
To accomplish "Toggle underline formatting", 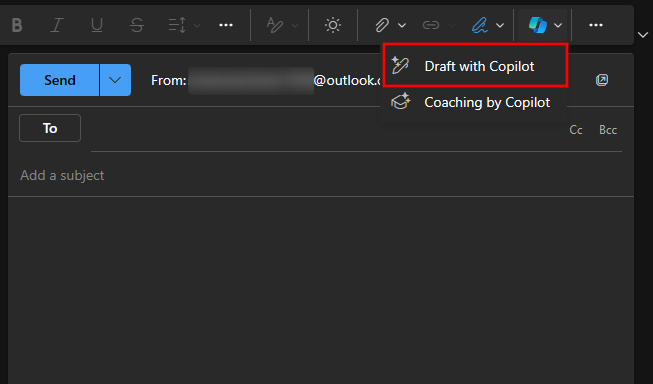I will point(97,25).
